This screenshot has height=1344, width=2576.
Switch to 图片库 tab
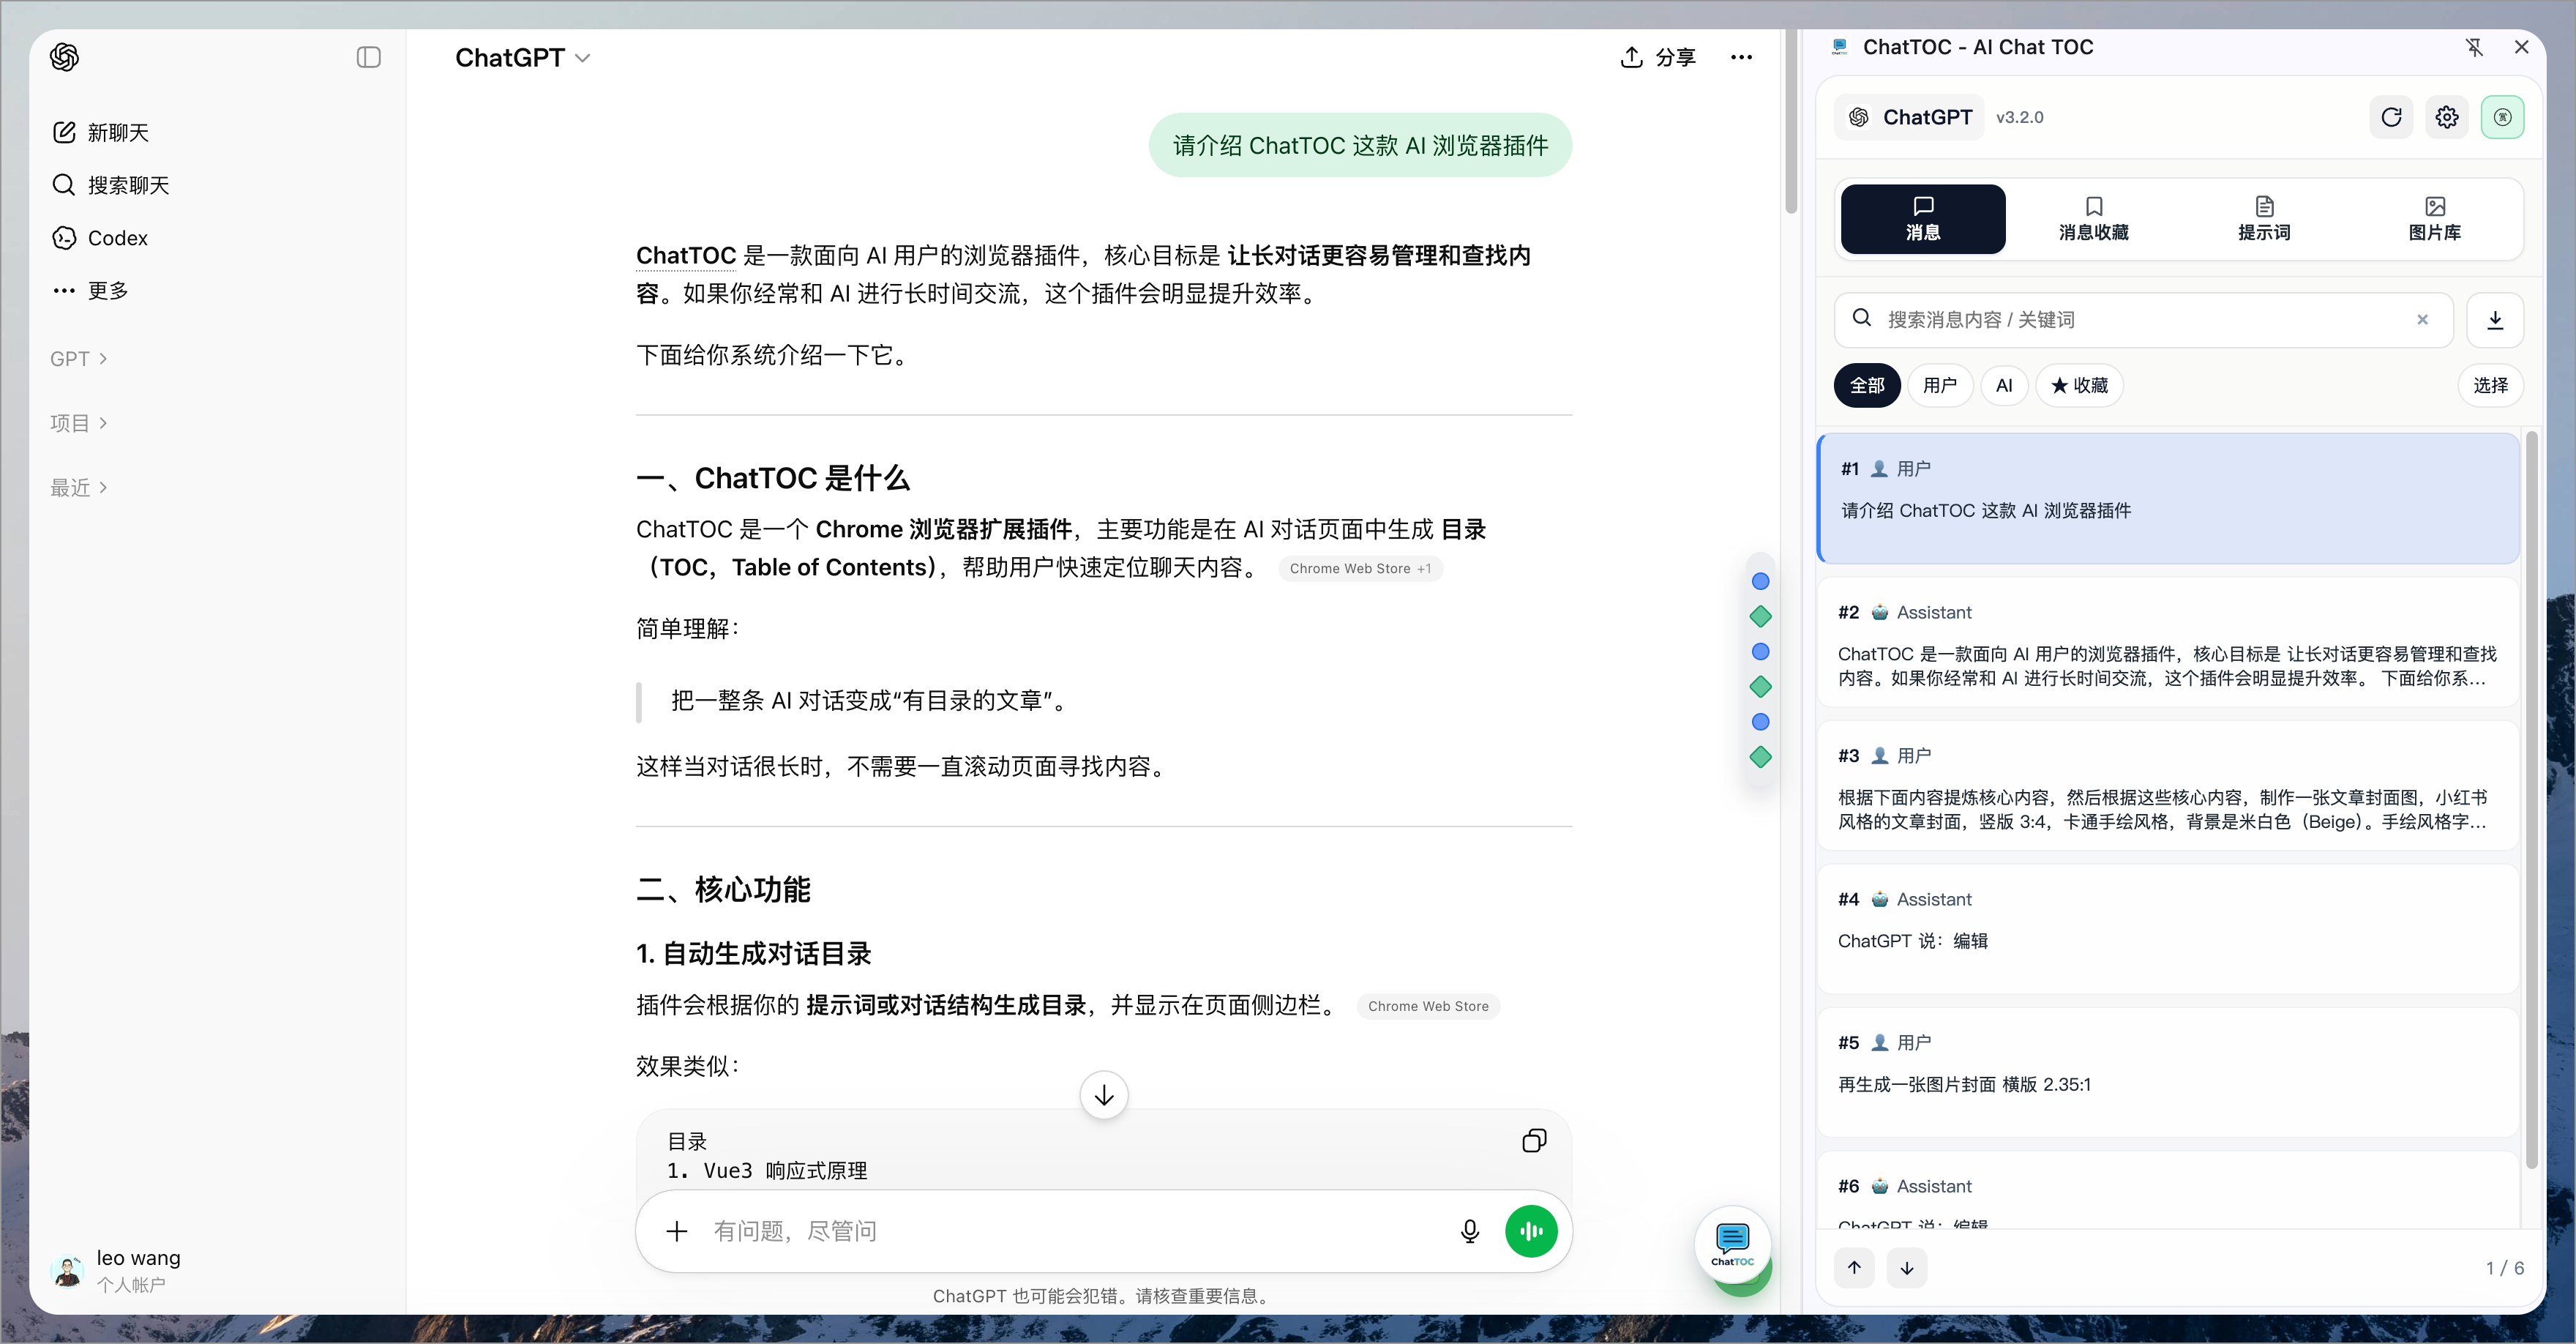click(2434, 219)
